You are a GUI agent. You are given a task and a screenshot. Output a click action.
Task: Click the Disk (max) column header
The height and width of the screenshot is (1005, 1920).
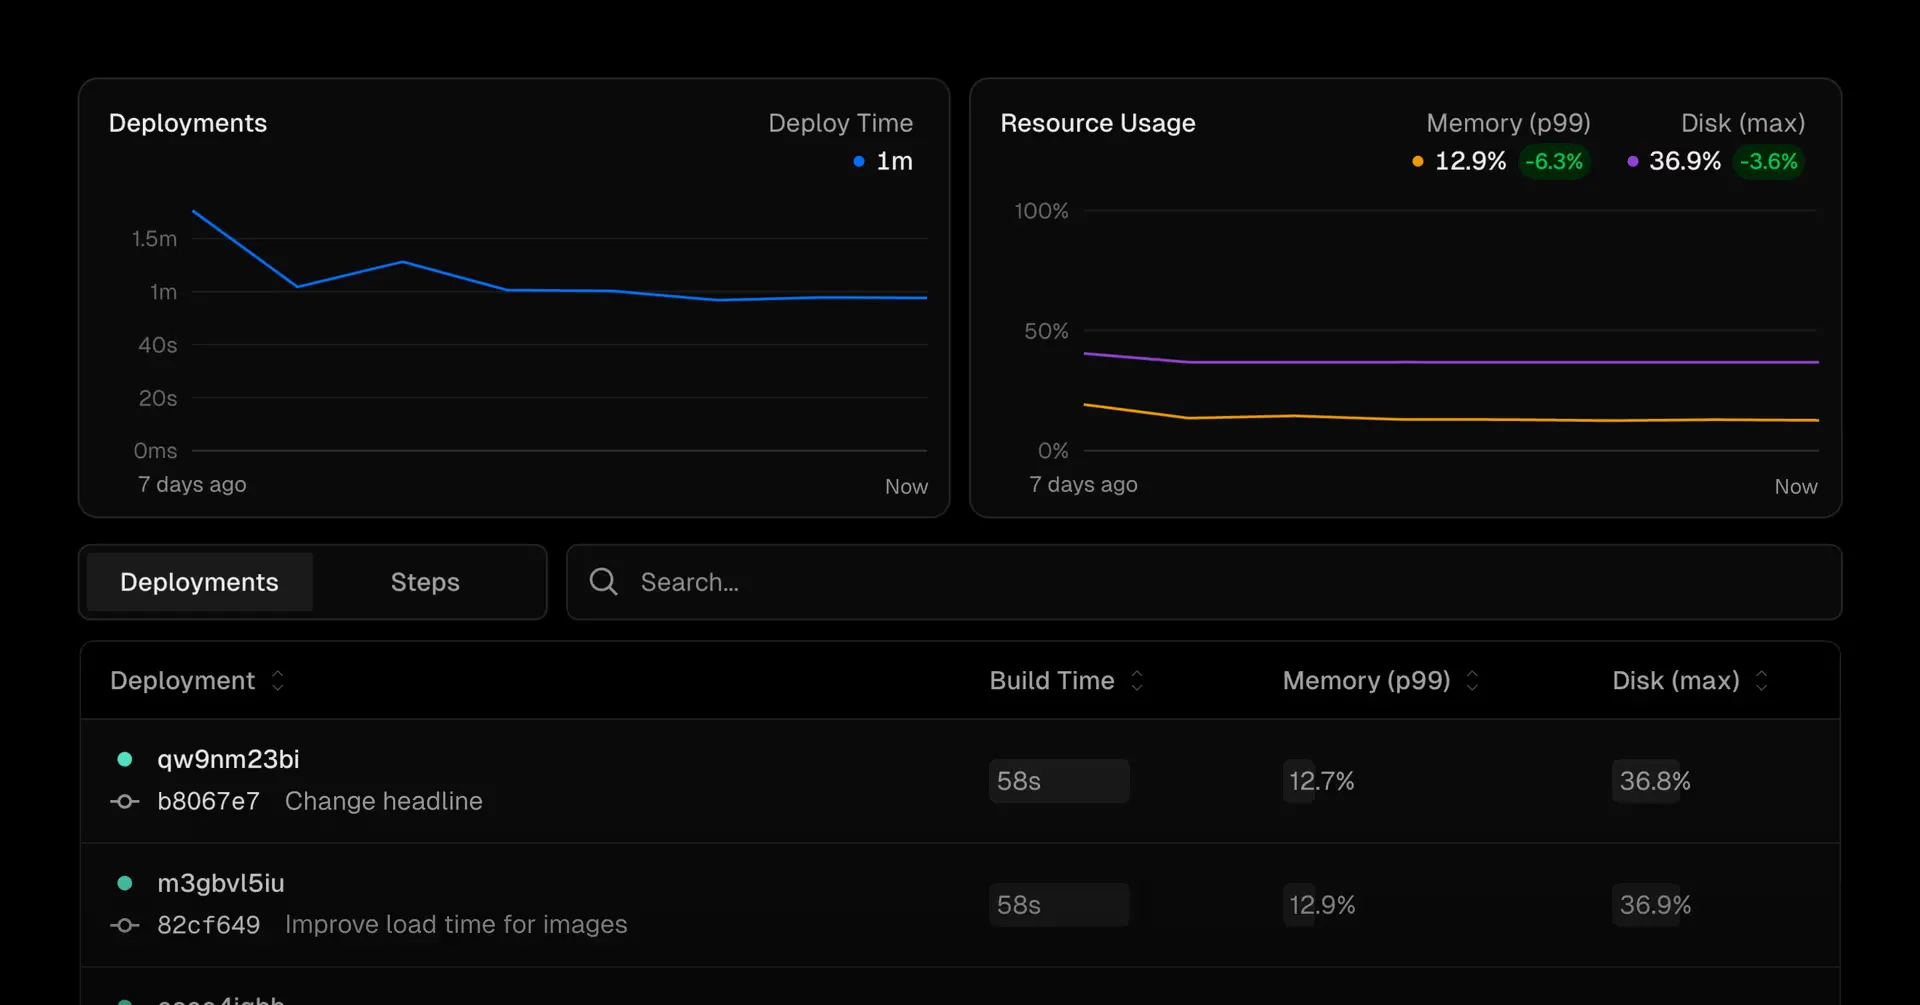[1676, 681]
